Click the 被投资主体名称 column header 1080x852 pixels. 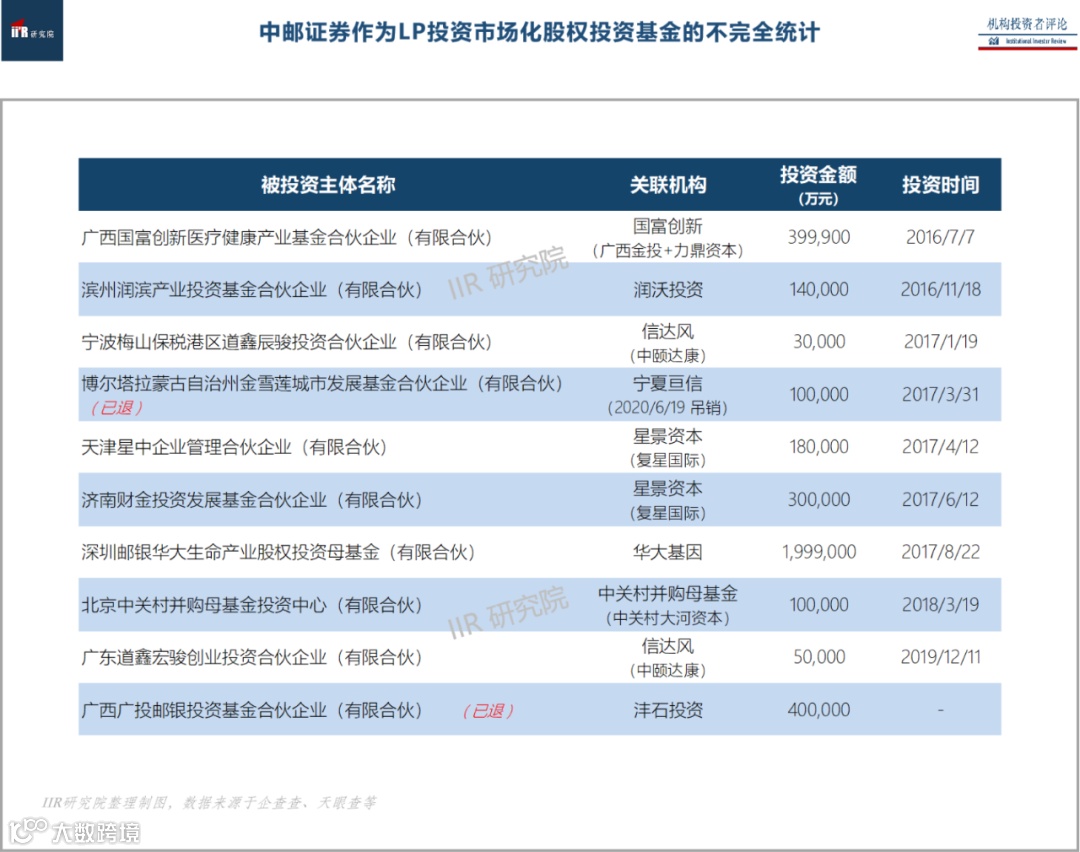tap(328, 185)
